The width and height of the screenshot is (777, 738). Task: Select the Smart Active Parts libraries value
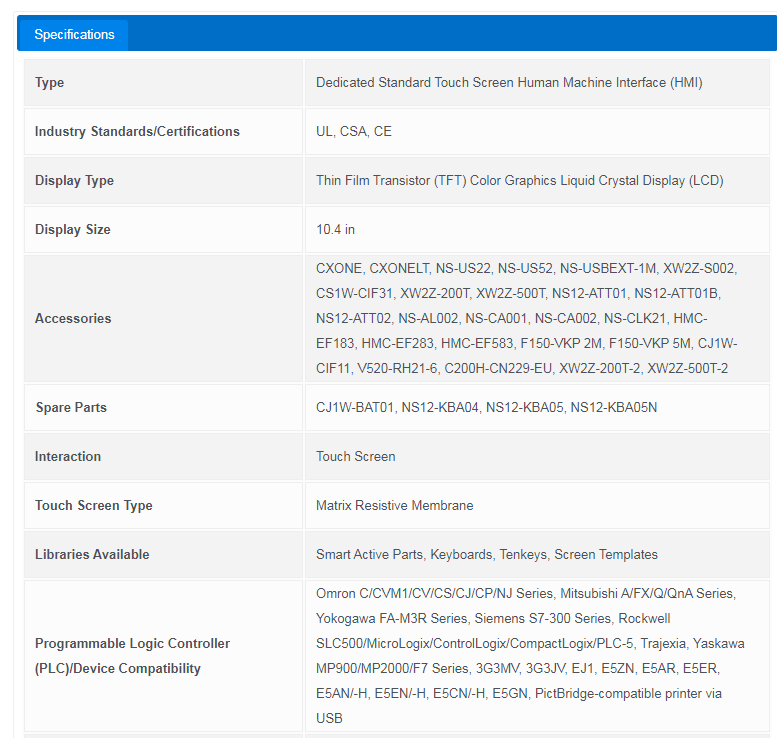tap(486, 555)
